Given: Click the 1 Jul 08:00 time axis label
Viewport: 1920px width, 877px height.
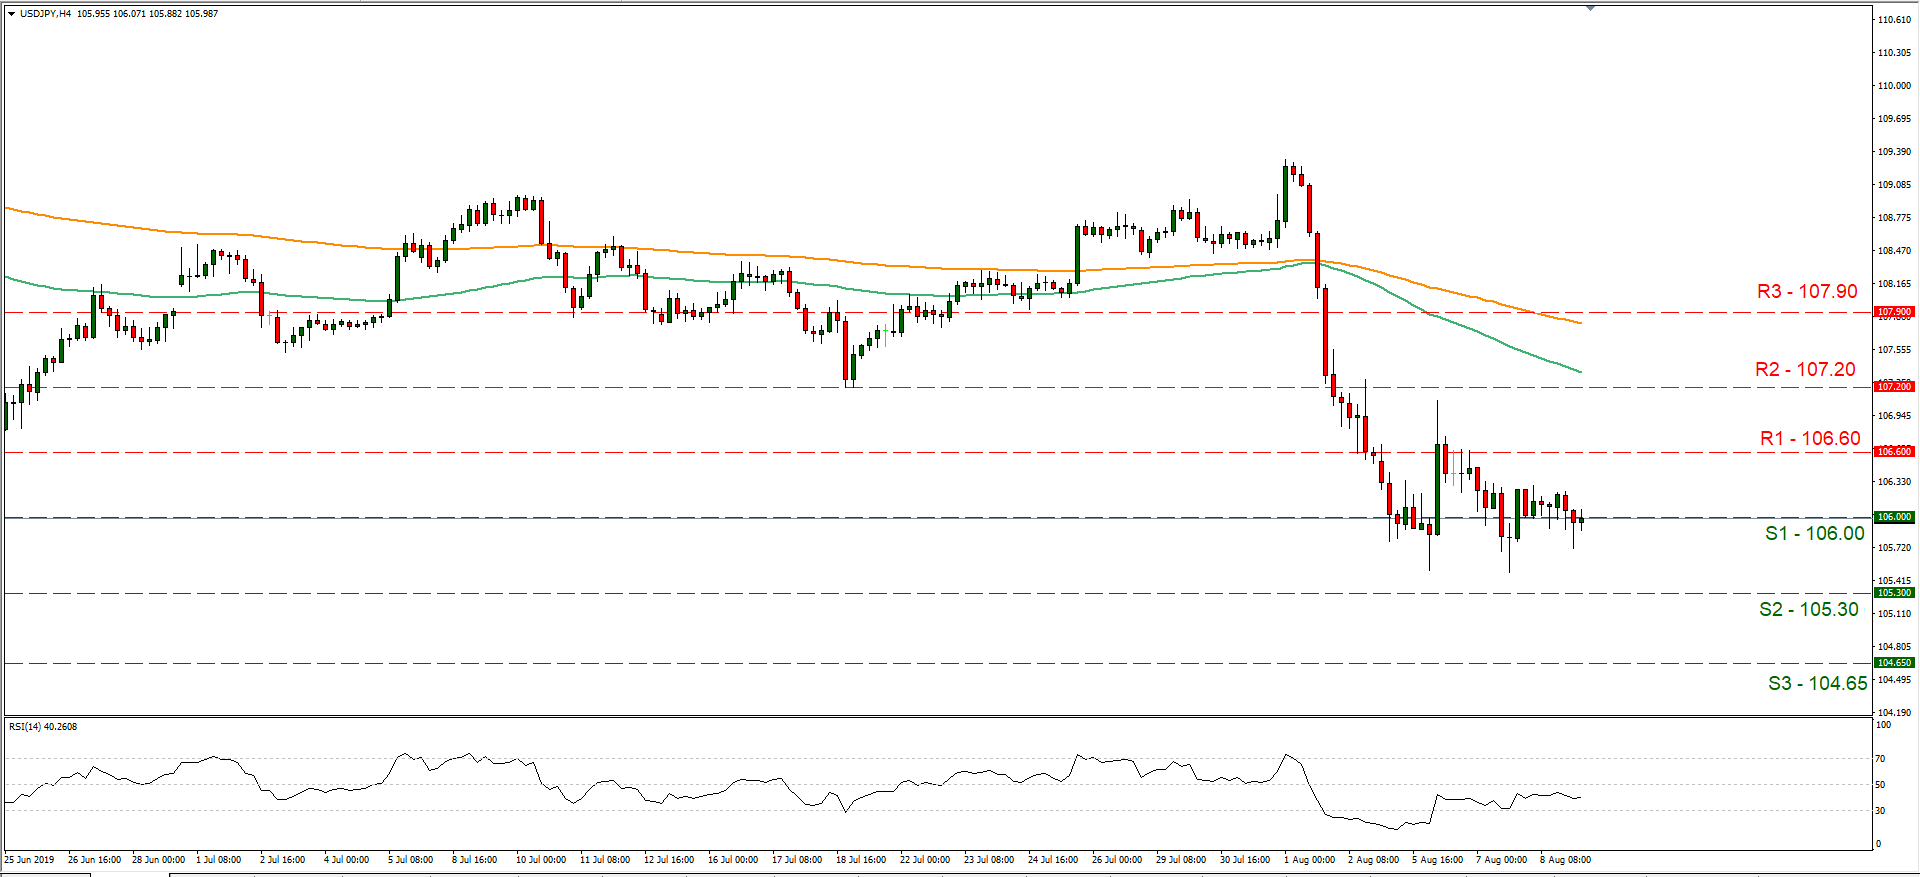Looking at the screenshot, I should coord(219,860).
